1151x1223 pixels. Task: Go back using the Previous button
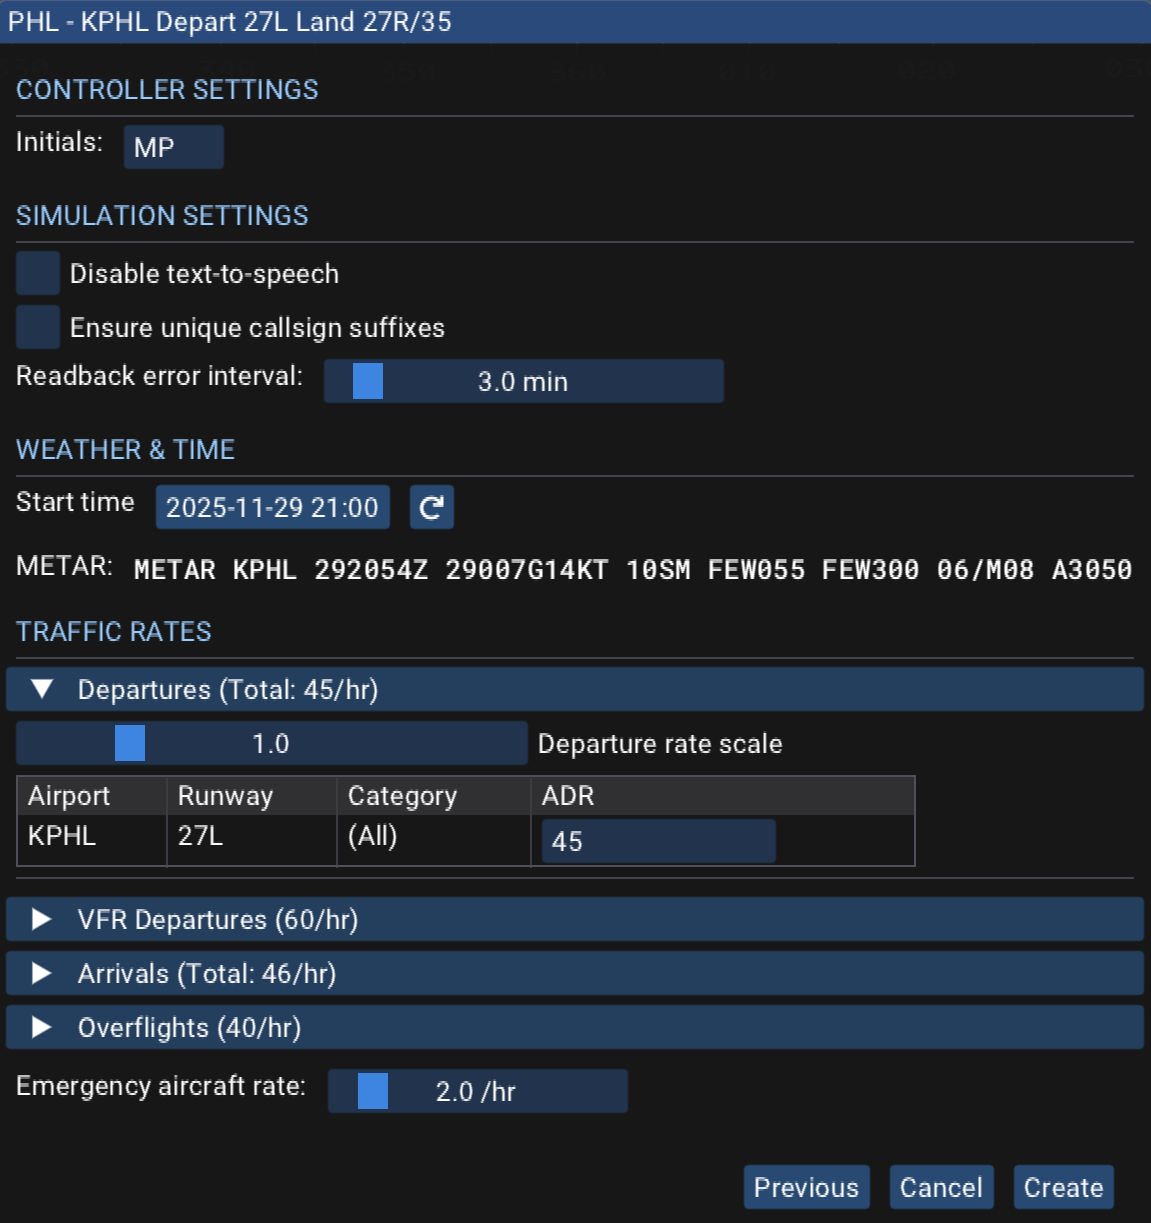pyautogui.click(x=806, y=1187)
